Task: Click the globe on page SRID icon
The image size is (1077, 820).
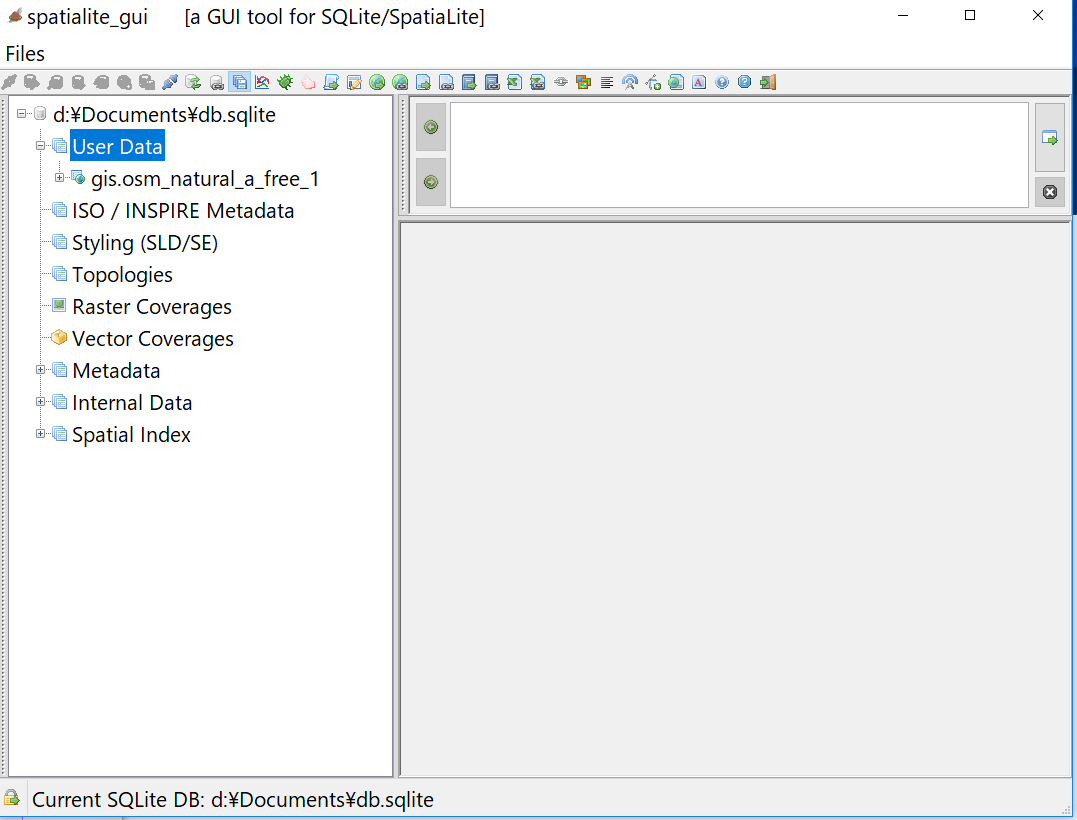Action: 676,82
